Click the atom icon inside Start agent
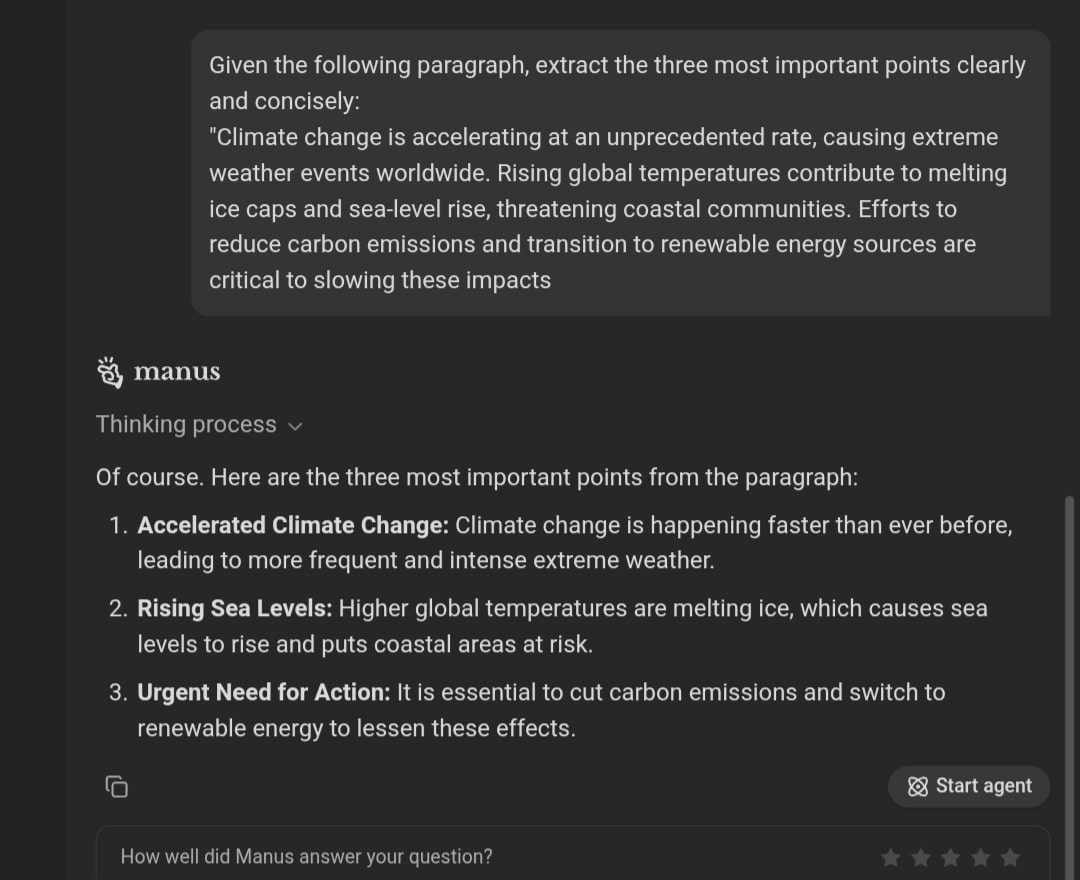Viewport: 1080px width, 880px height. (917, 786)
